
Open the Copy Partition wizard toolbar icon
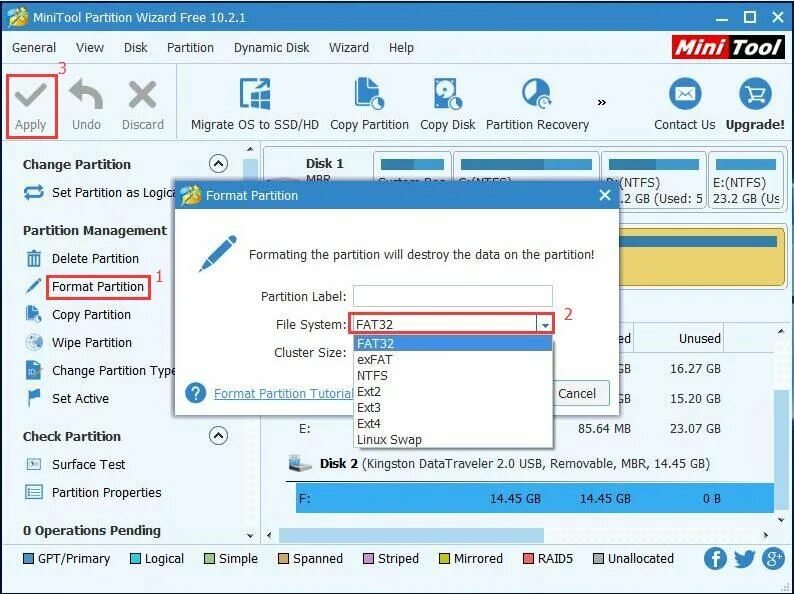click(369, 94)
